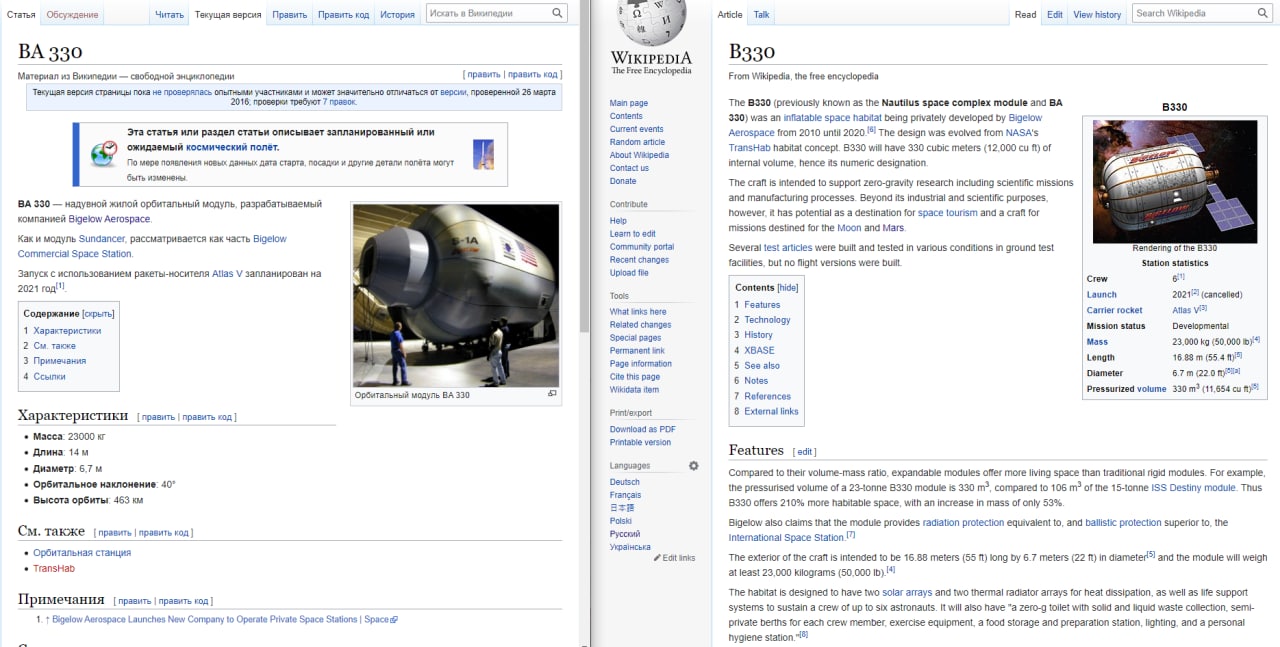Open the История tab
This screenshot has height=647, width=1280.
397,15
